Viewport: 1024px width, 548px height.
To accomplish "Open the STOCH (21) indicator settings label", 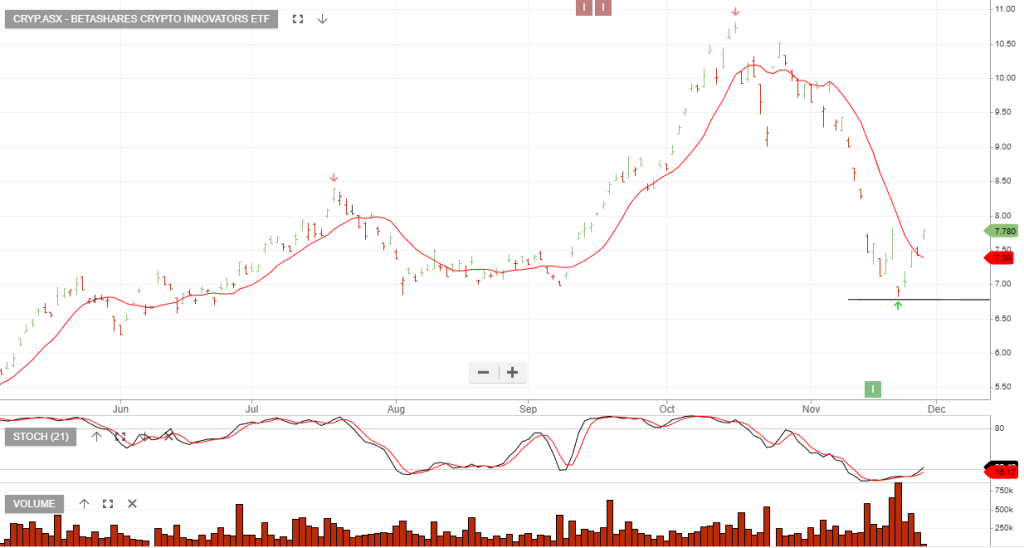I will point(41,436).
